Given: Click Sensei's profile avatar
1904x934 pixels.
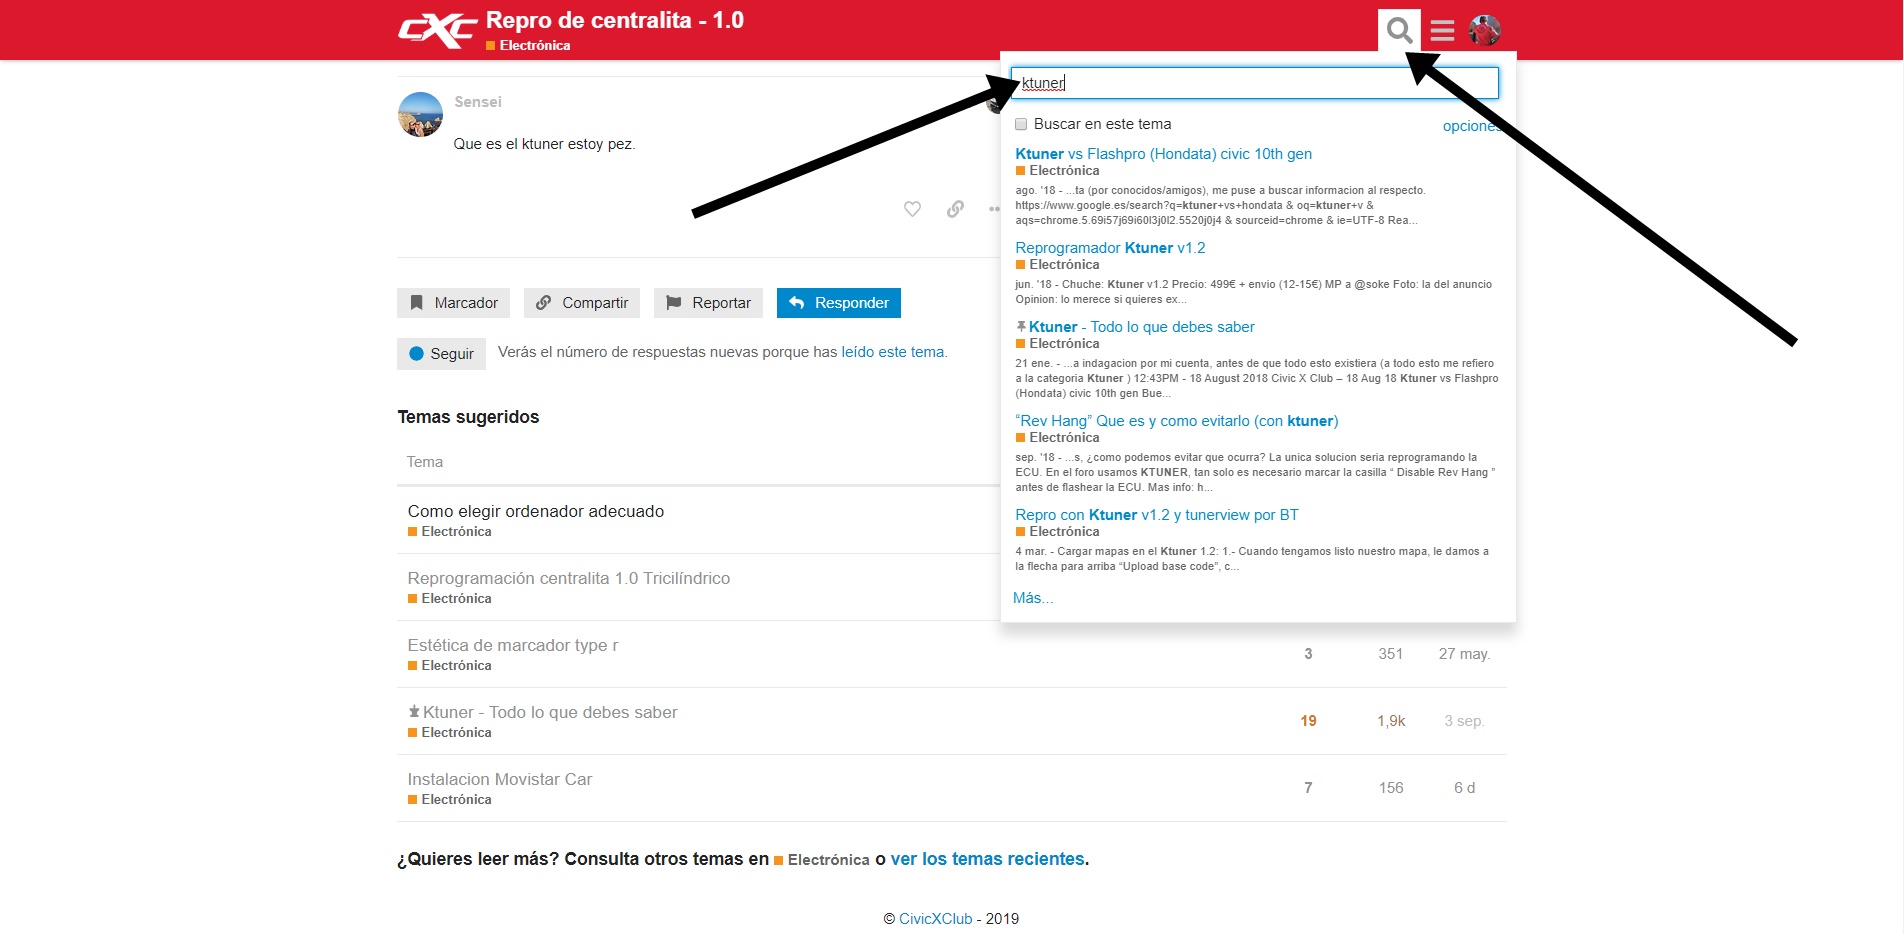Looking at the screenshot, I should pyautogui.click(x=420, y=114).
